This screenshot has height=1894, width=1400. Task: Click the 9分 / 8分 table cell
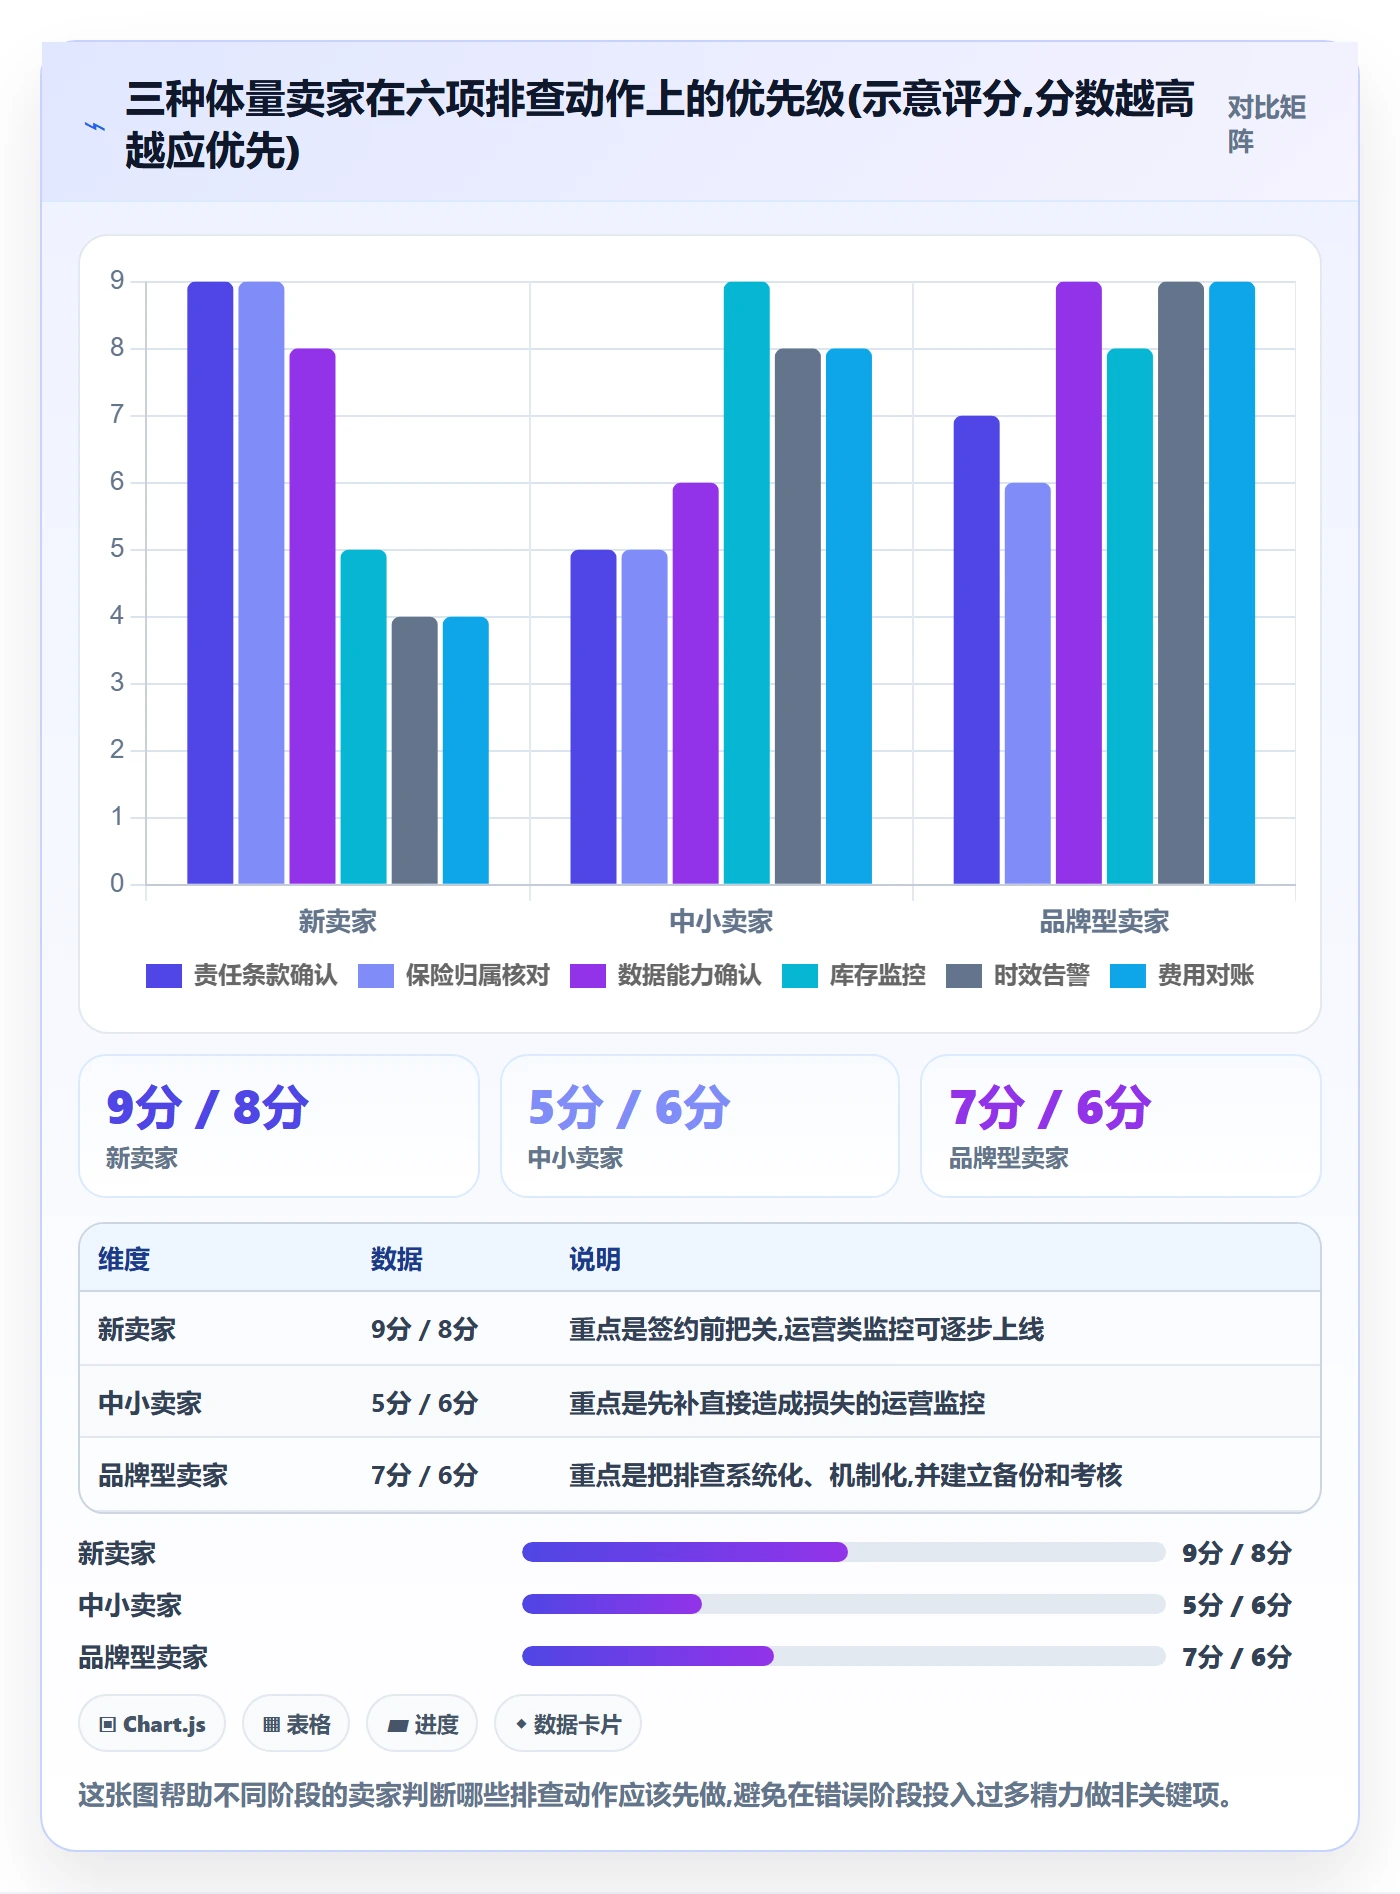424,1329
